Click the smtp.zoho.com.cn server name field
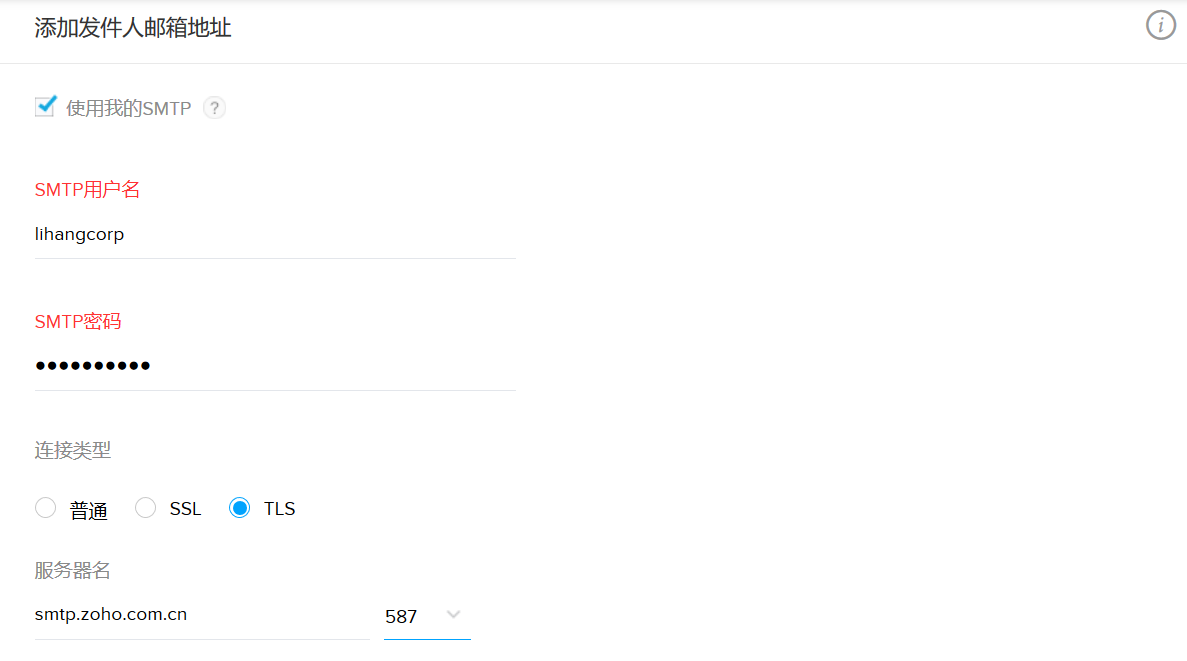The image size is (1187, 661). tap(201, 615)
